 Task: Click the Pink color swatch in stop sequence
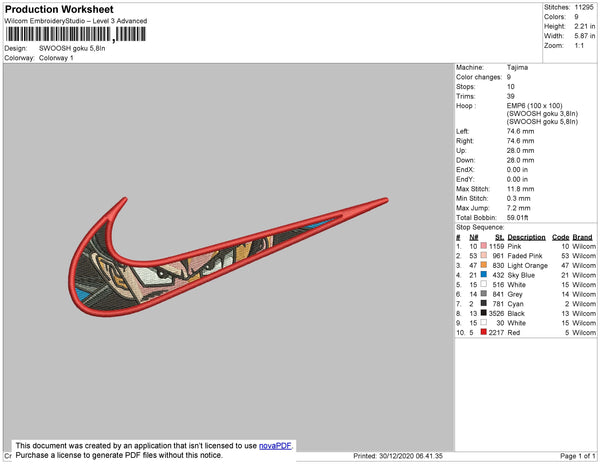484,246
